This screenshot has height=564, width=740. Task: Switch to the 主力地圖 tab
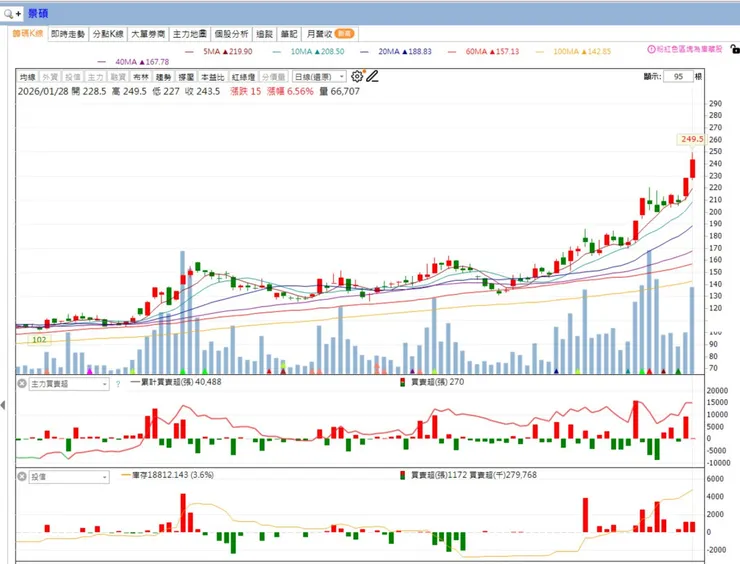pyautogui.click(x=190, y=34)
